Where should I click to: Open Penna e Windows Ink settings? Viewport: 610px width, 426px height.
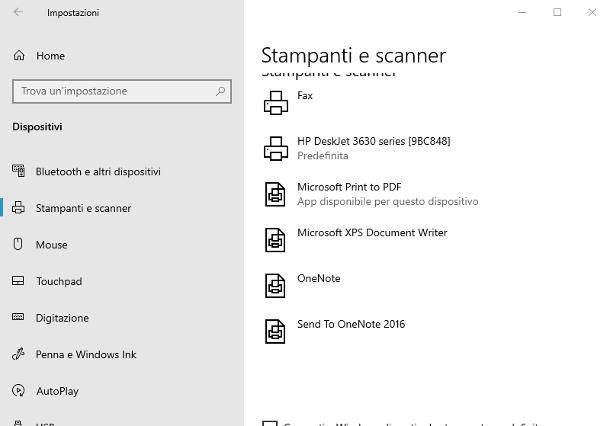coord(86,354)
